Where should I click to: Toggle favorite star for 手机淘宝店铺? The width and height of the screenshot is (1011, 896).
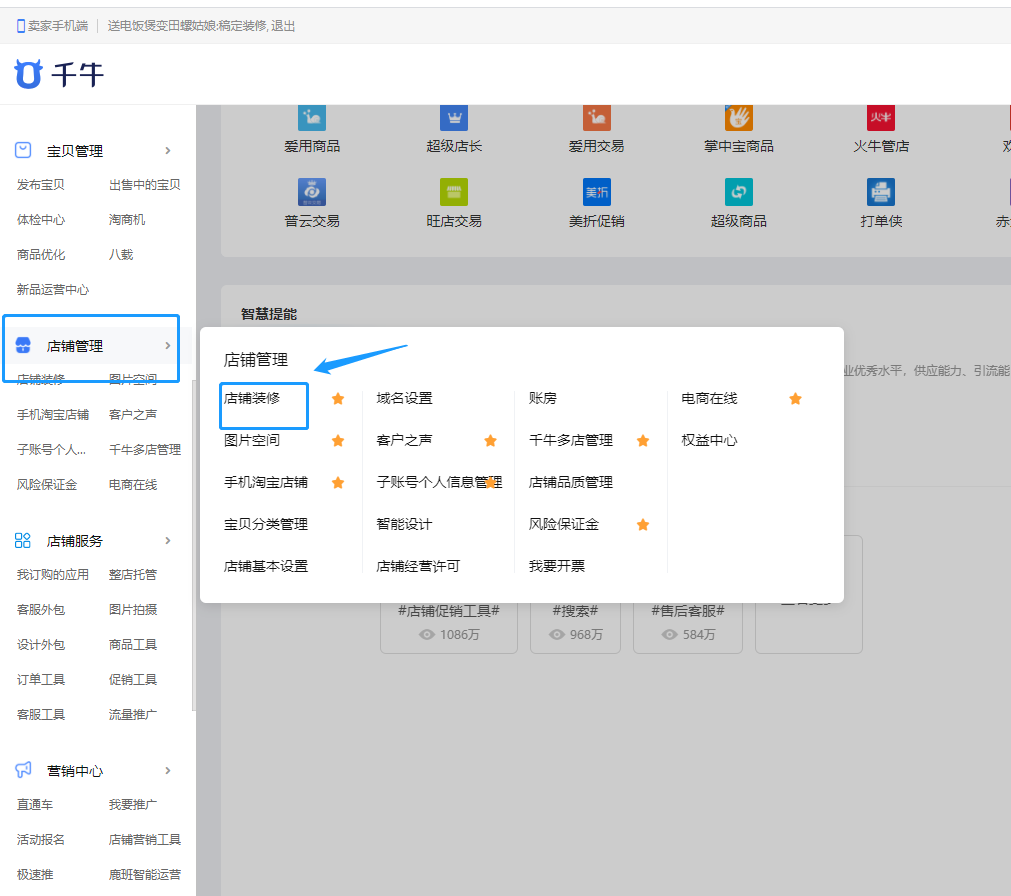click(x=338, y=483)
